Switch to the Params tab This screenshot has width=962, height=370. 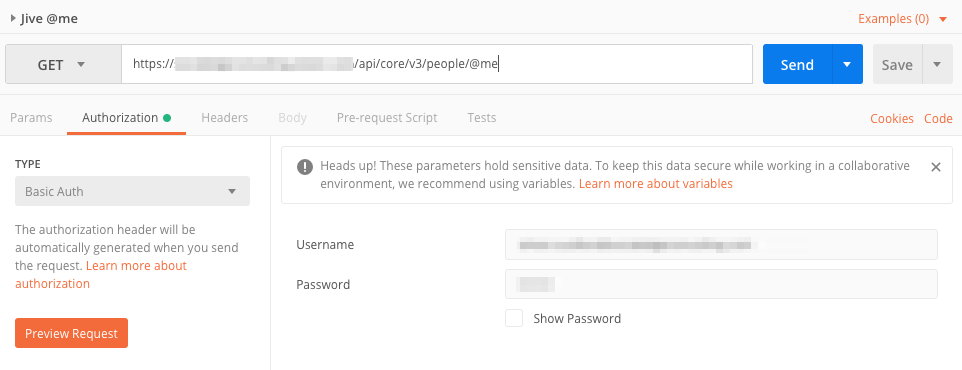31,118
